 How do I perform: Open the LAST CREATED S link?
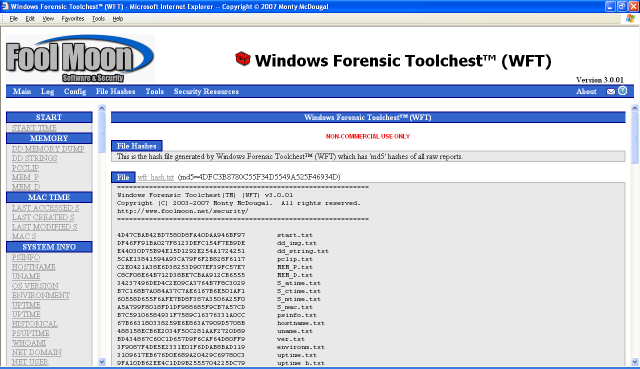pyautogui.click(x=43, y=217)
